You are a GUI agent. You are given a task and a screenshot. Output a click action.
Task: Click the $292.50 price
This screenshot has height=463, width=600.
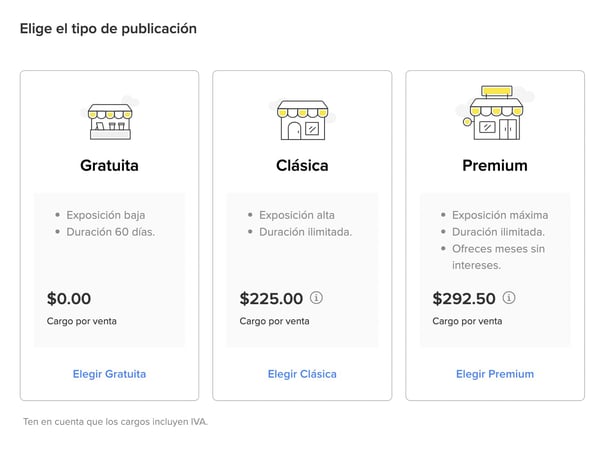pos(464,298)
